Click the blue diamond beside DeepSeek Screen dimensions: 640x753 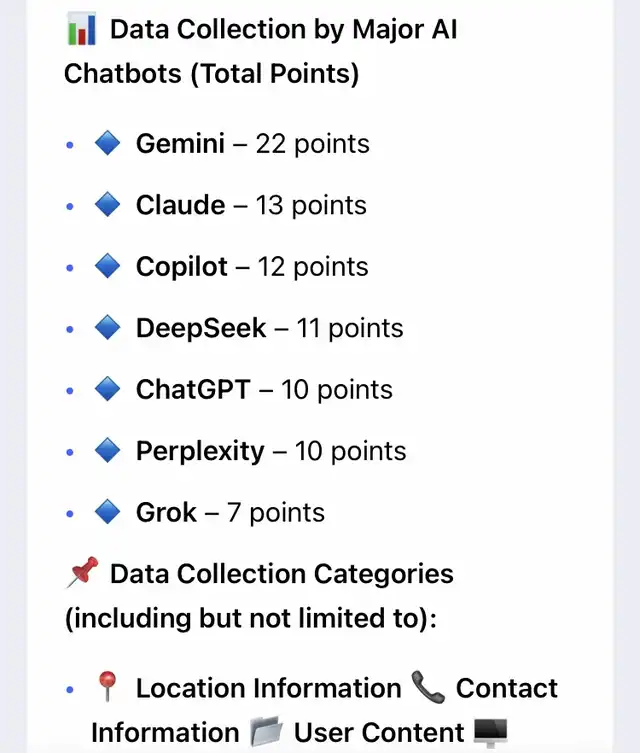pos(107,327)
